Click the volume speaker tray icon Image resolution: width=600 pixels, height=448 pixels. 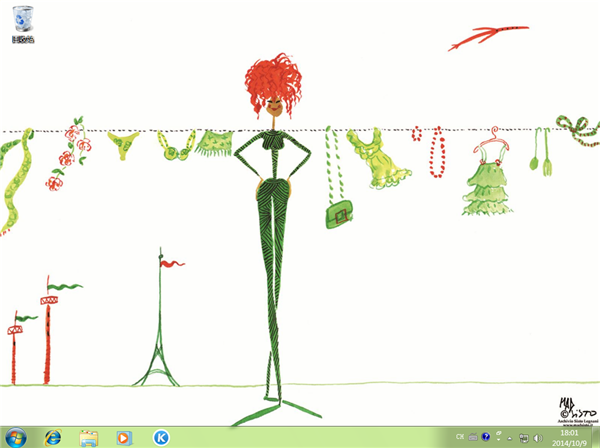point(538,437)
